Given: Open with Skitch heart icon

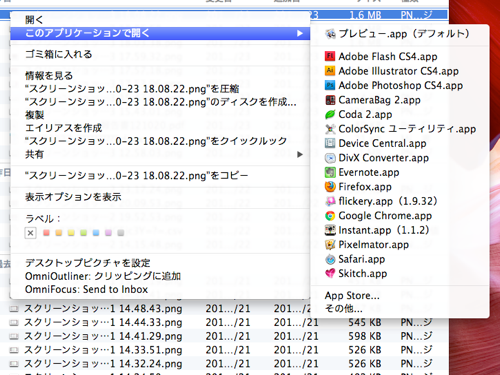Looking at the screenshot, I should [x=330, y=274].
